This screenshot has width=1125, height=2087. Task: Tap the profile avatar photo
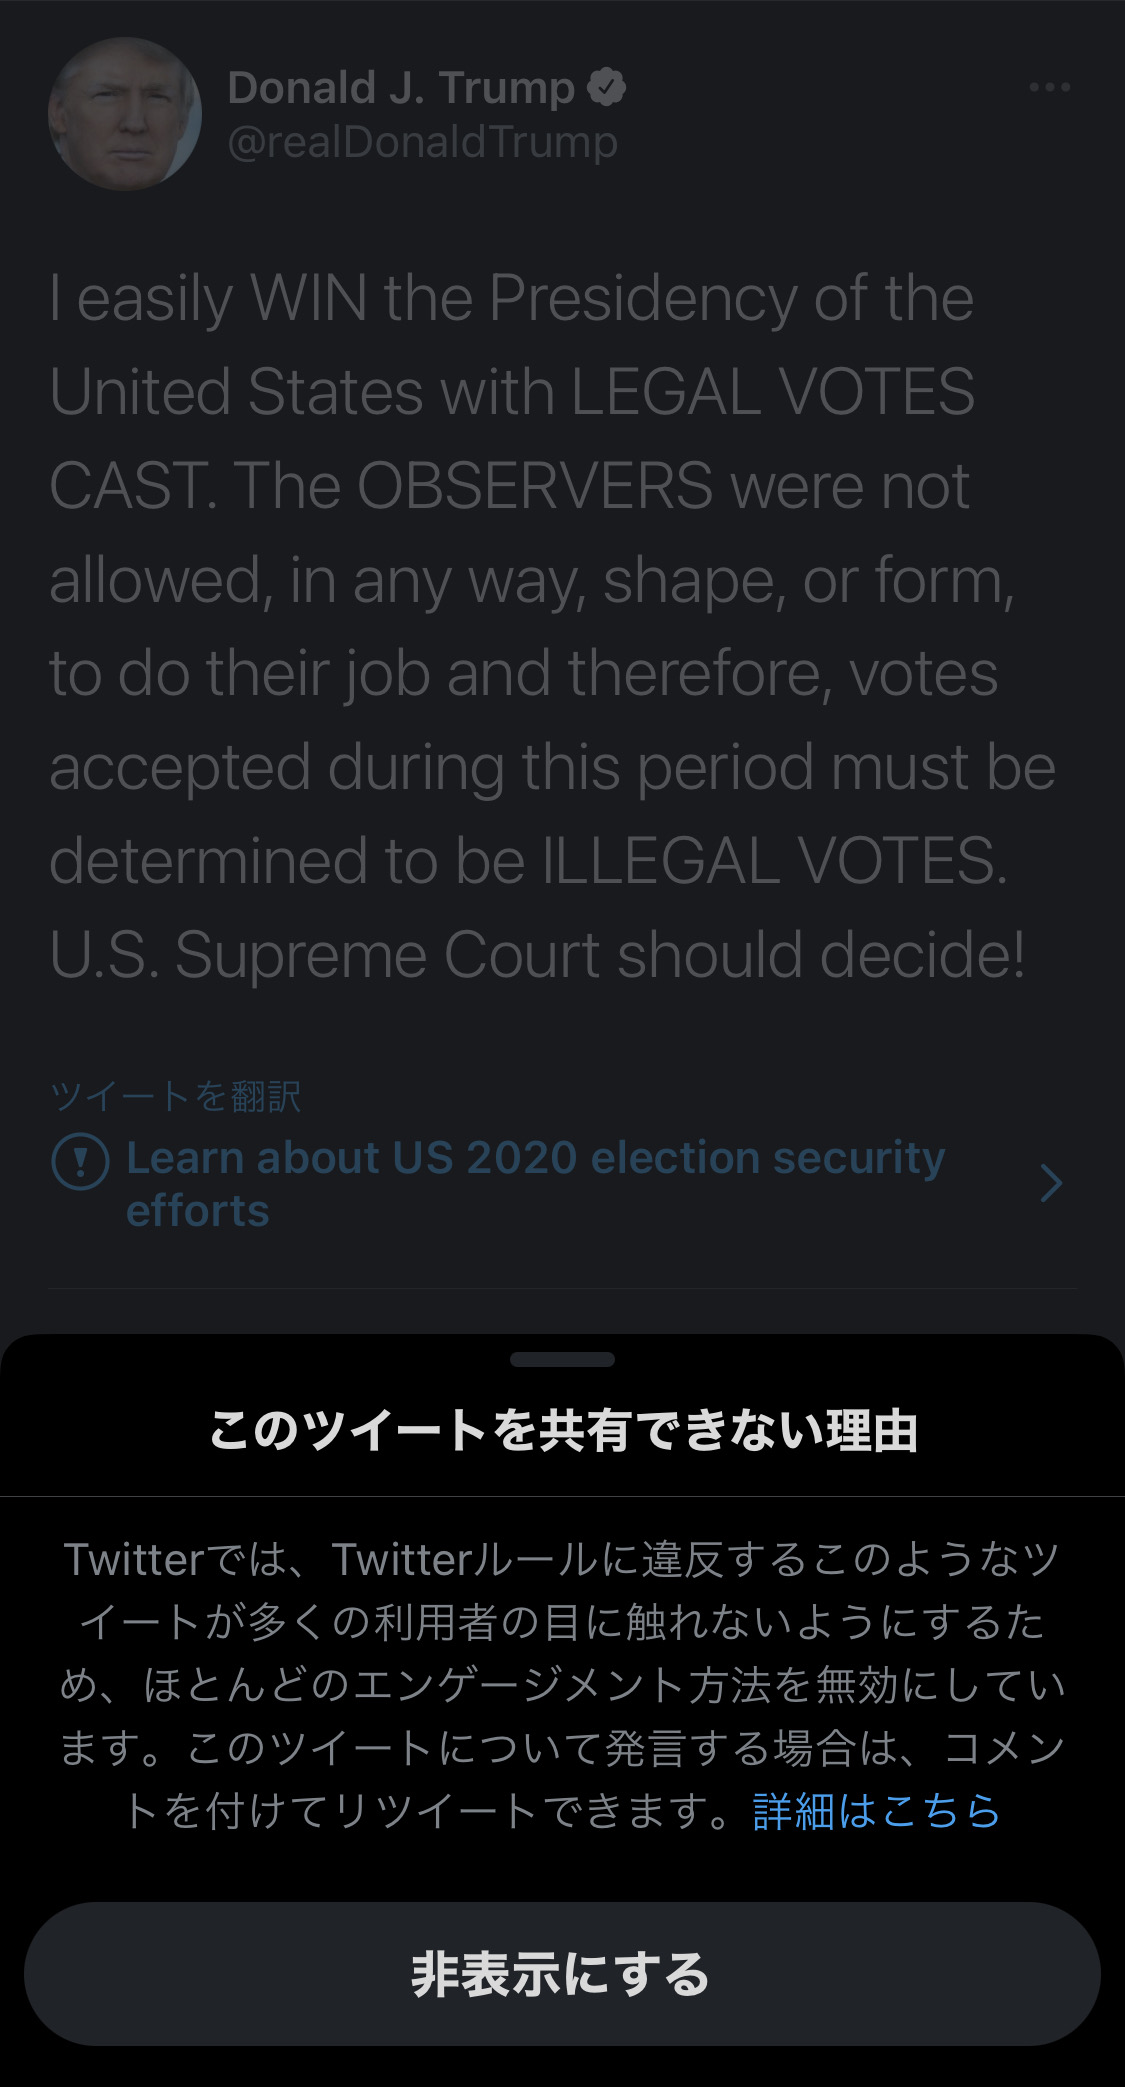coord(125,114)
